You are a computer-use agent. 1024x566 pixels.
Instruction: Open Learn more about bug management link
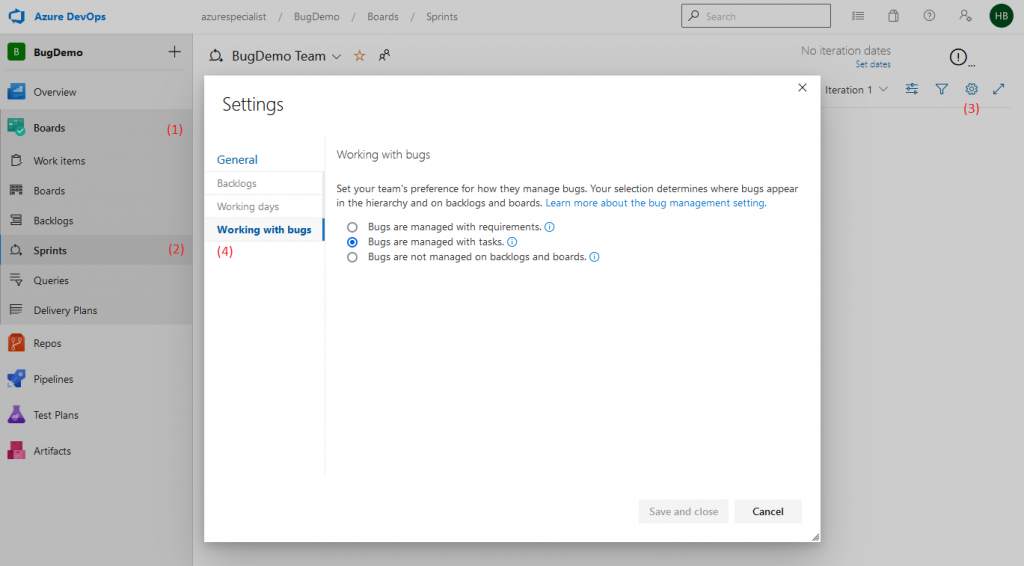(x=656, y=203)
